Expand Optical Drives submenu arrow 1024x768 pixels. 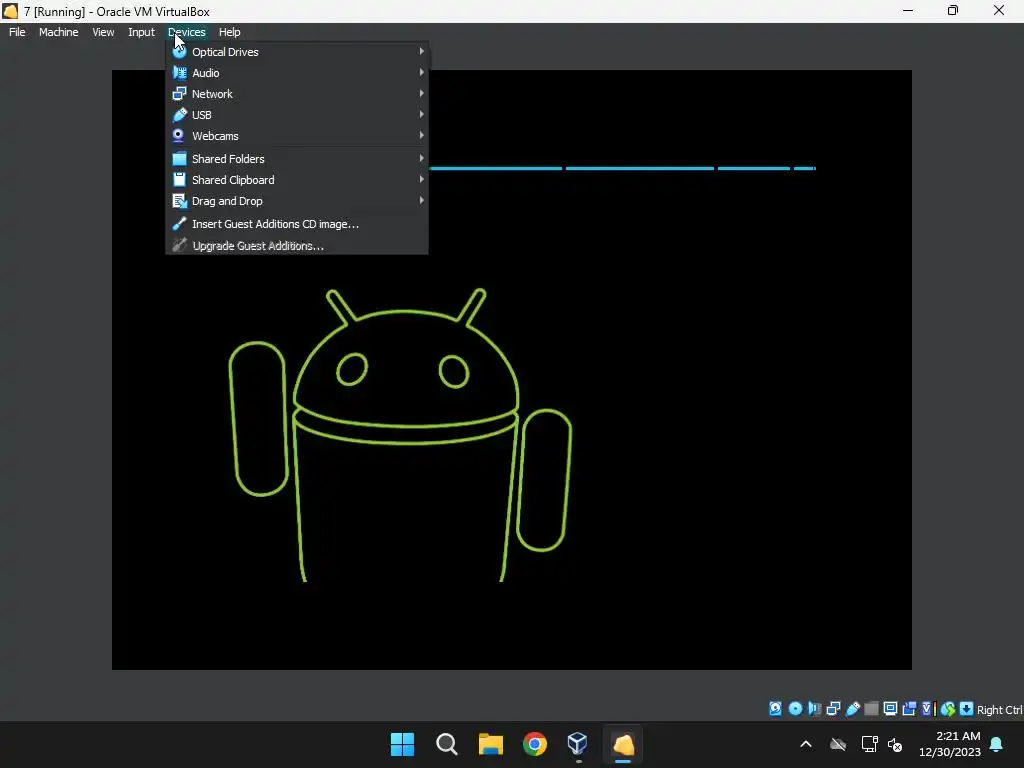(x=422, y=51)
